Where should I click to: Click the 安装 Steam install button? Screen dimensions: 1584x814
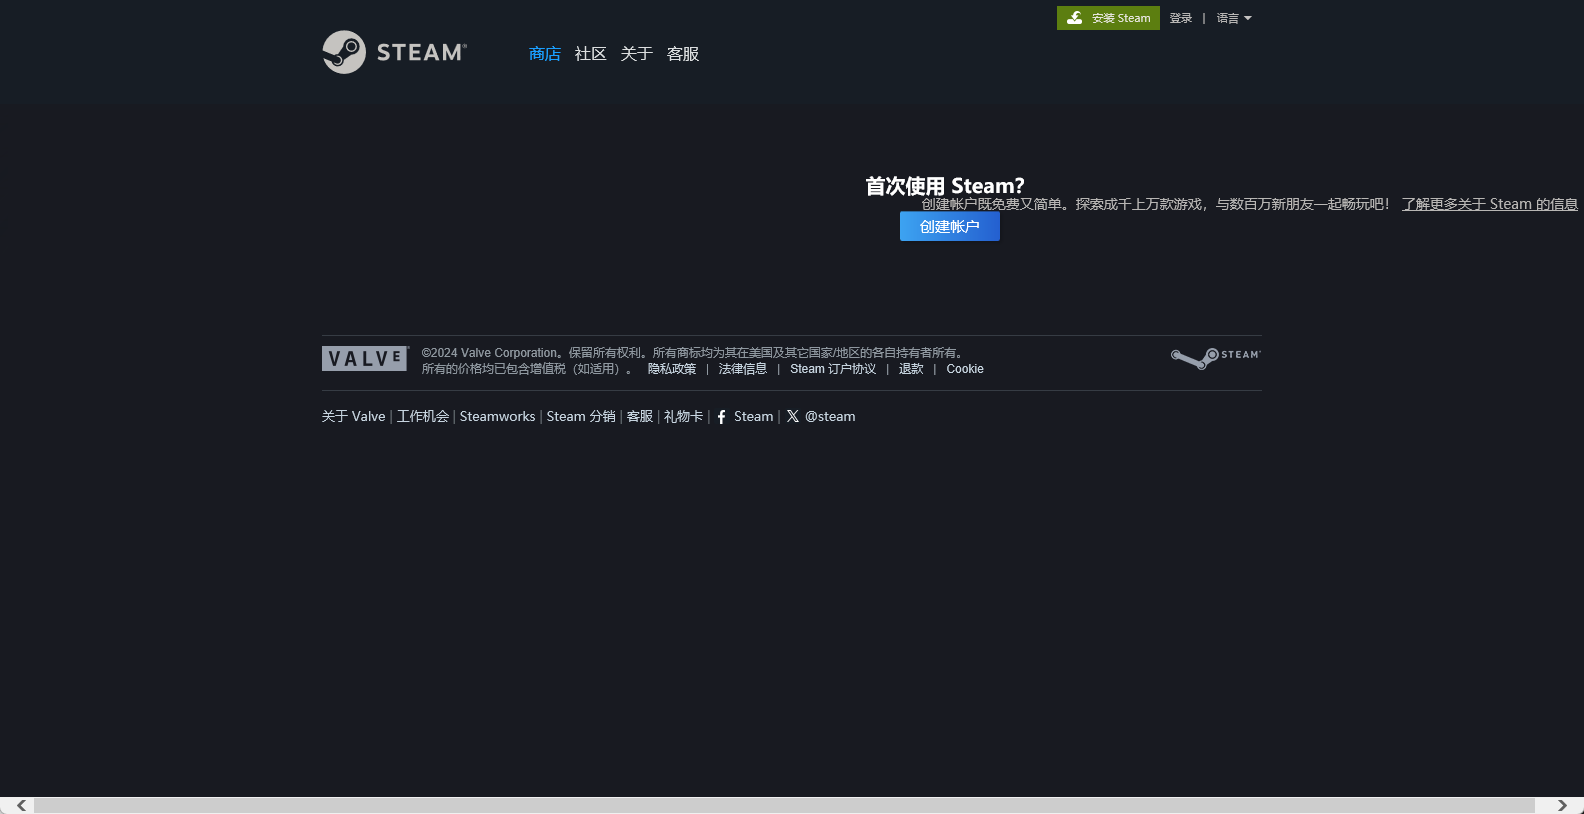click(1108, 18)
